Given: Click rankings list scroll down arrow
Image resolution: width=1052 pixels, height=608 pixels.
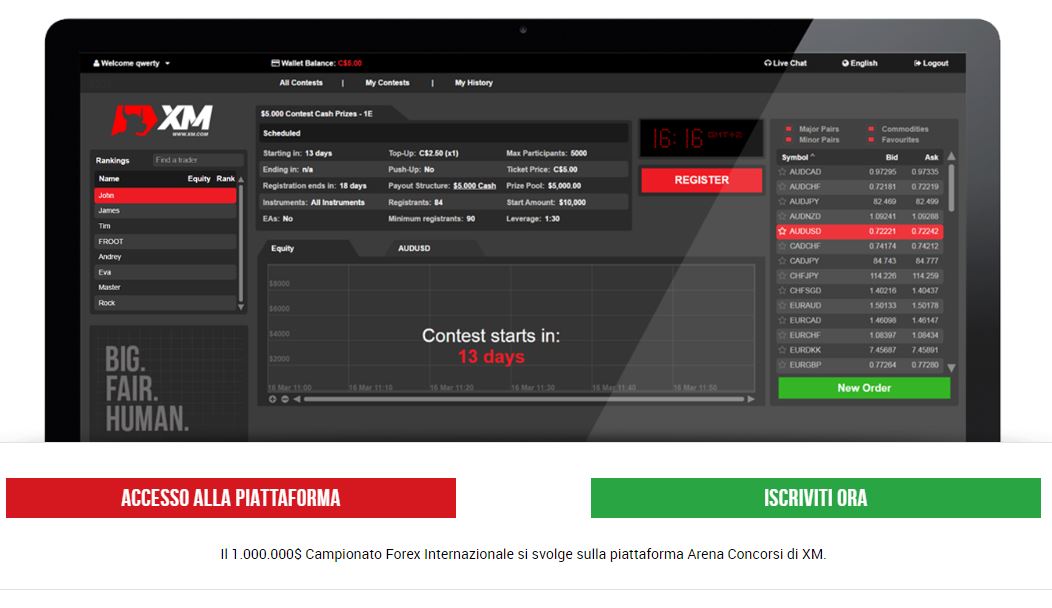Looking at the screenshot, I should (x=241, y=307).
